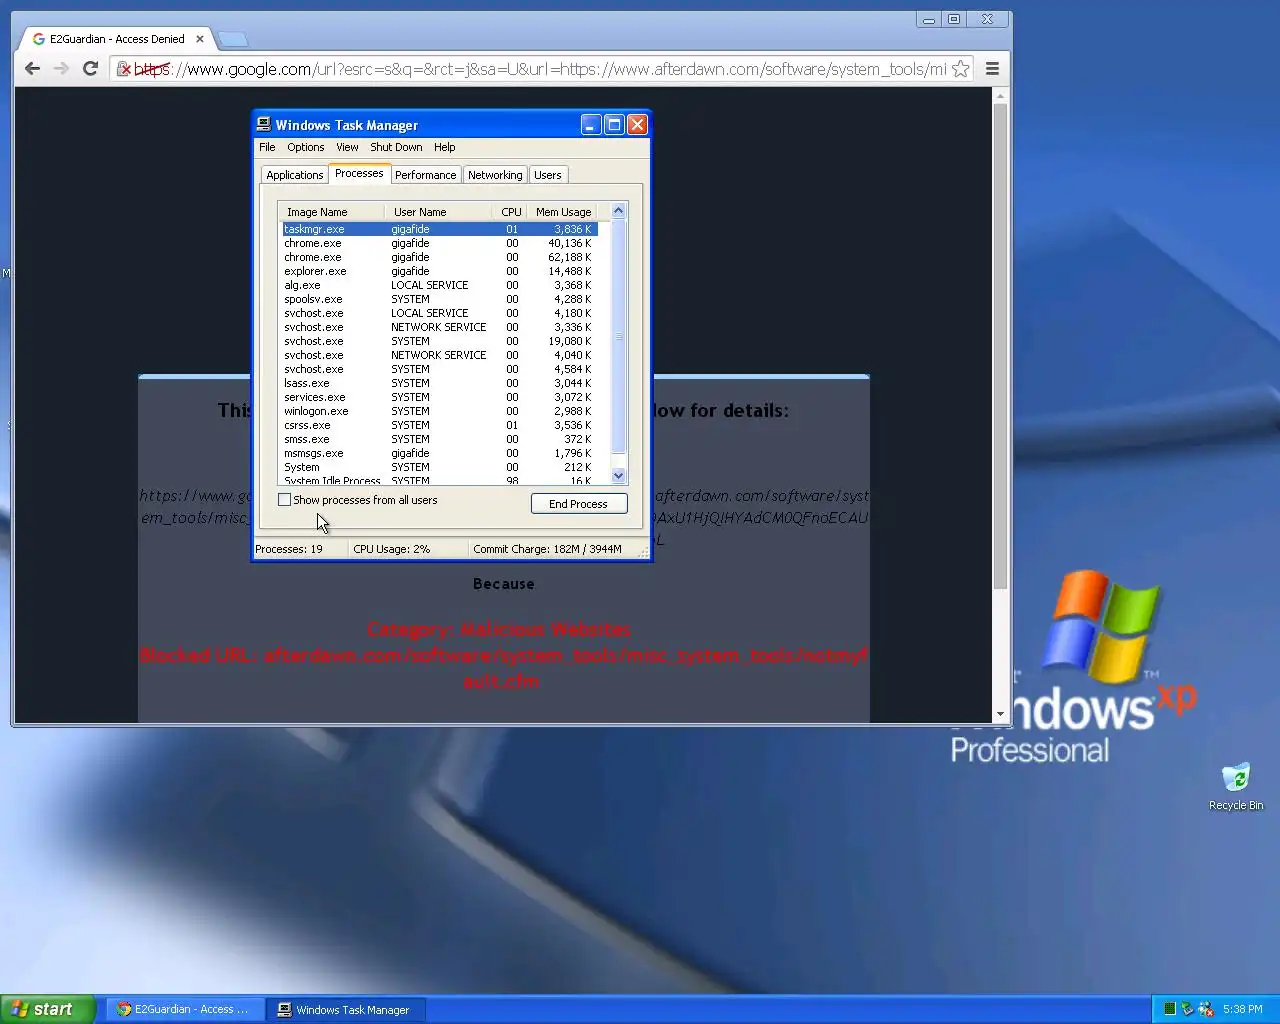Open Help menu in Task Manager

(444, 147)
